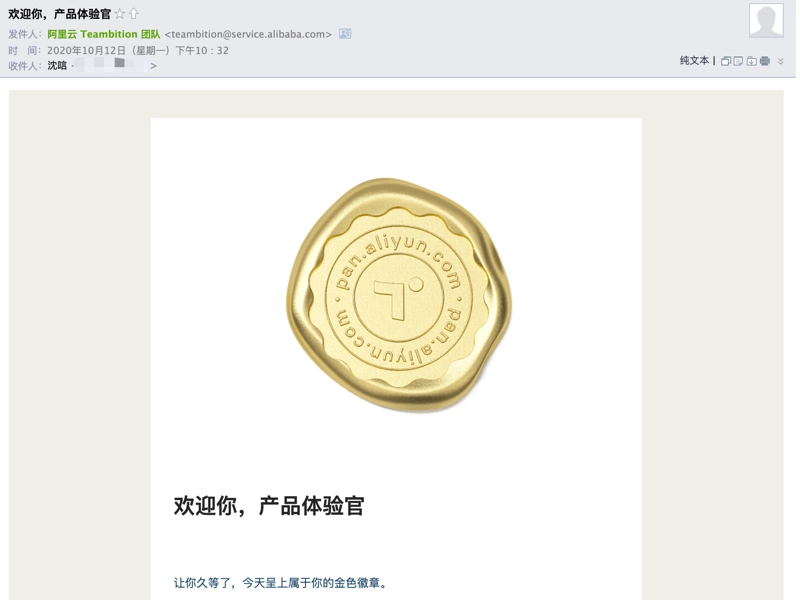Click the sender address teambition@service.alibaba.com

click(248, 34)
